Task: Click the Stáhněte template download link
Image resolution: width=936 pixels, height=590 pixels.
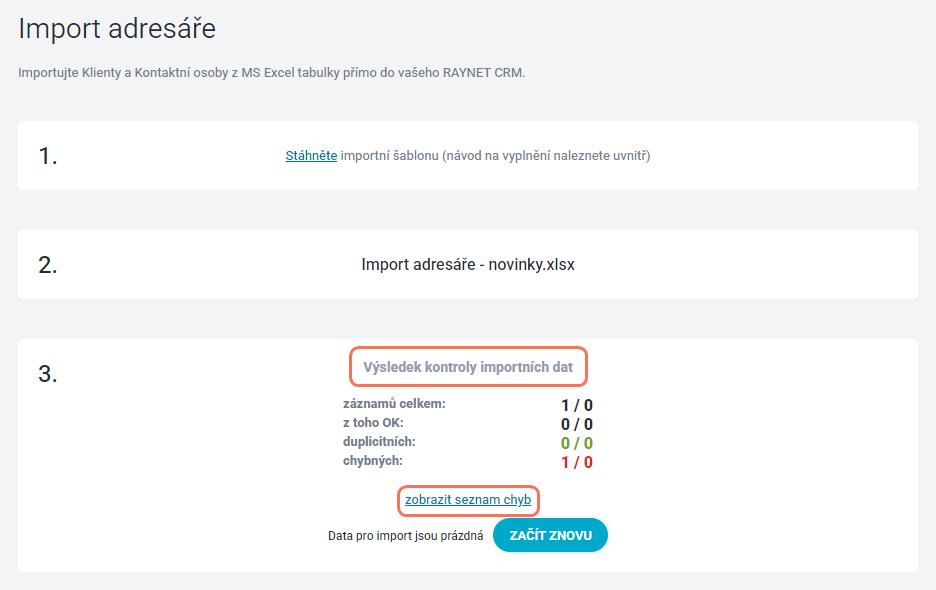Action: point(311,156)
